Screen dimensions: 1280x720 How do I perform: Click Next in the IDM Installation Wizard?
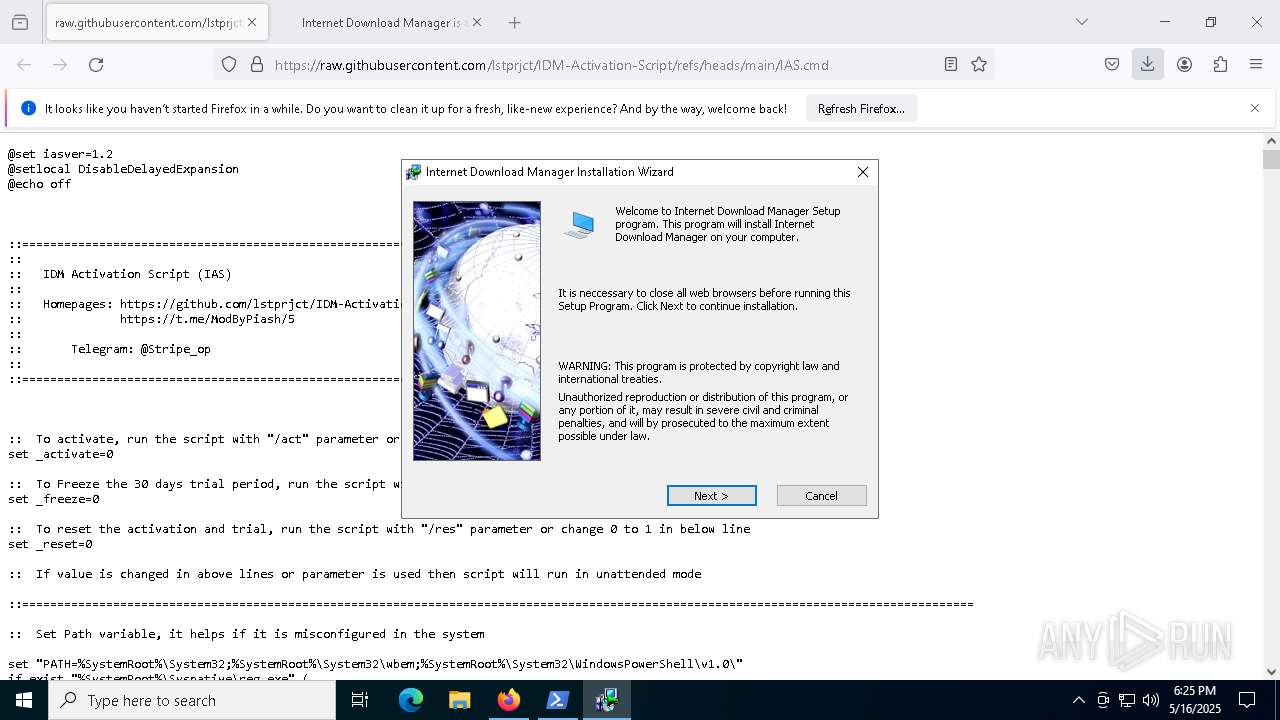click(x=711, y=496)
